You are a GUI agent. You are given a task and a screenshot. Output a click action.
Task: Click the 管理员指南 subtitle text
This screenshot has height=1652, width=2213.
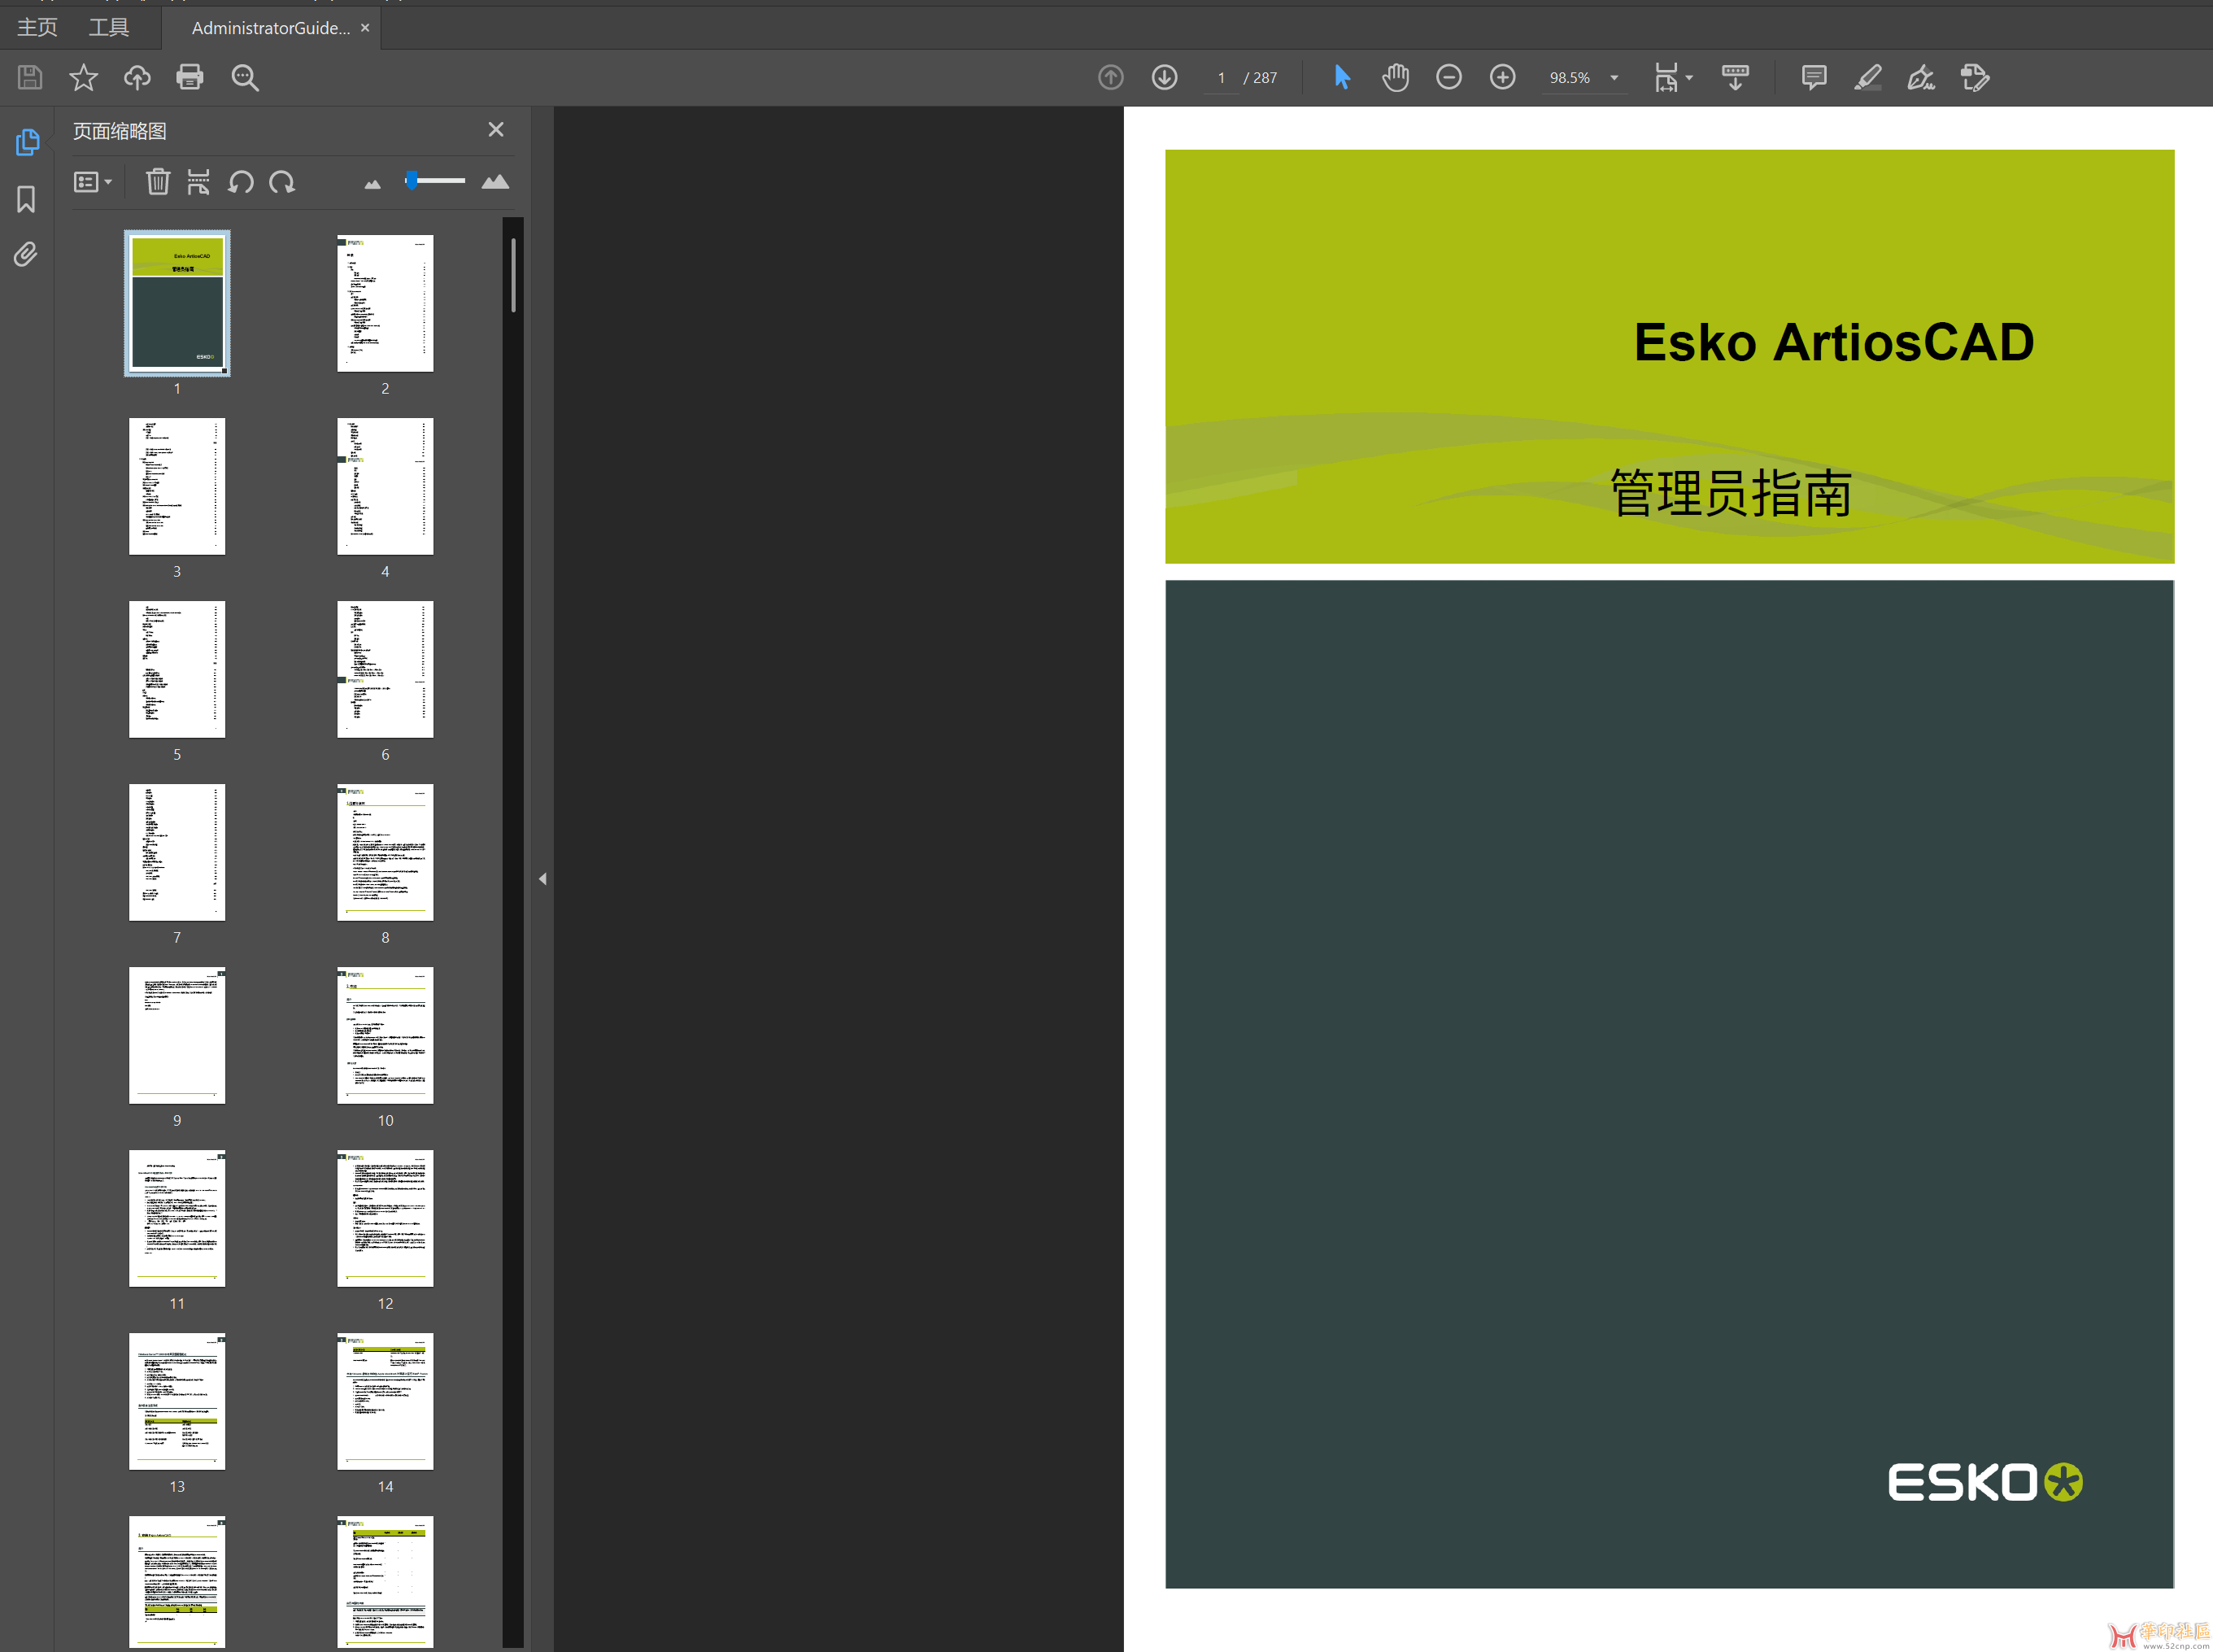tap(1731, 493)
